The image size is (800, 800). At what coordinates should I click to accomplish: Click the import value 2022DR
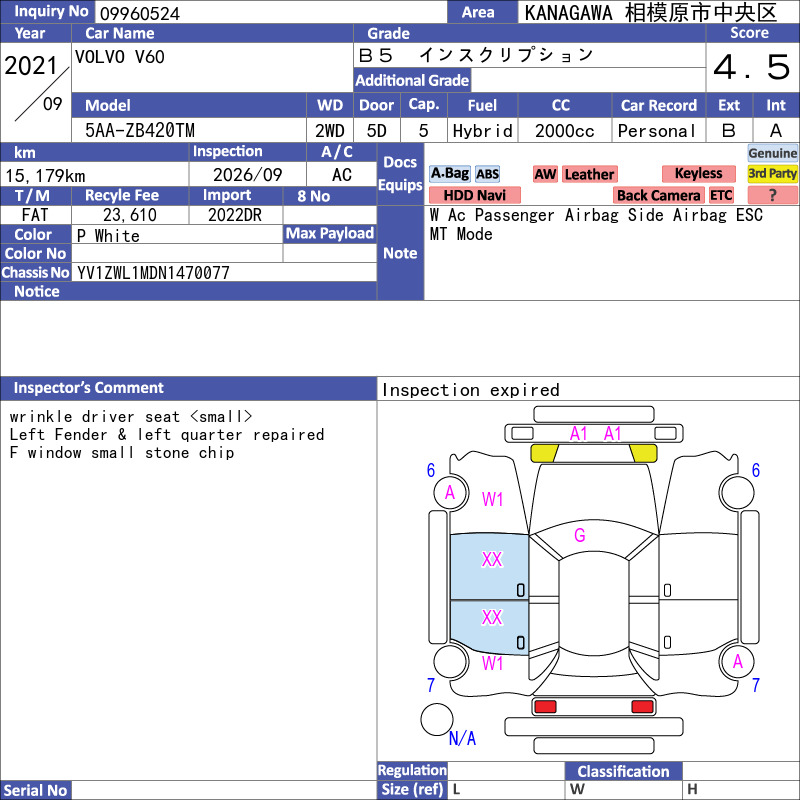coord(235,215)
